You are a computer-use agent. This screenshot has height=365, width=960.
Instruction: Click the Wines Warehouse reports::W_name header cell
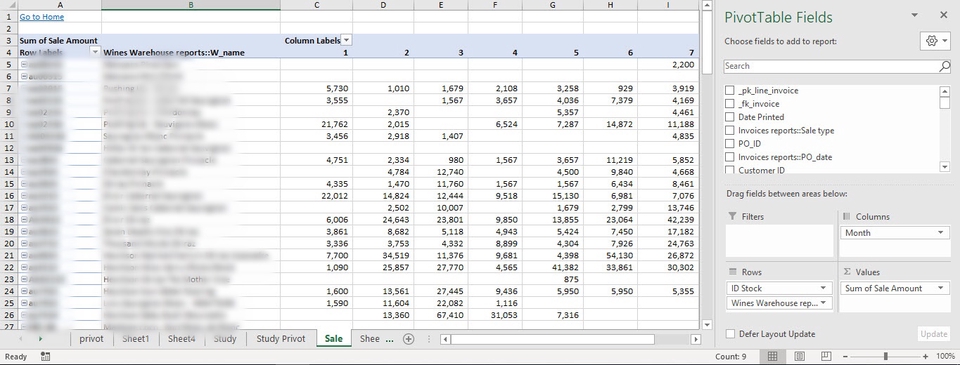pyautogui.click(x=191, y=53)
